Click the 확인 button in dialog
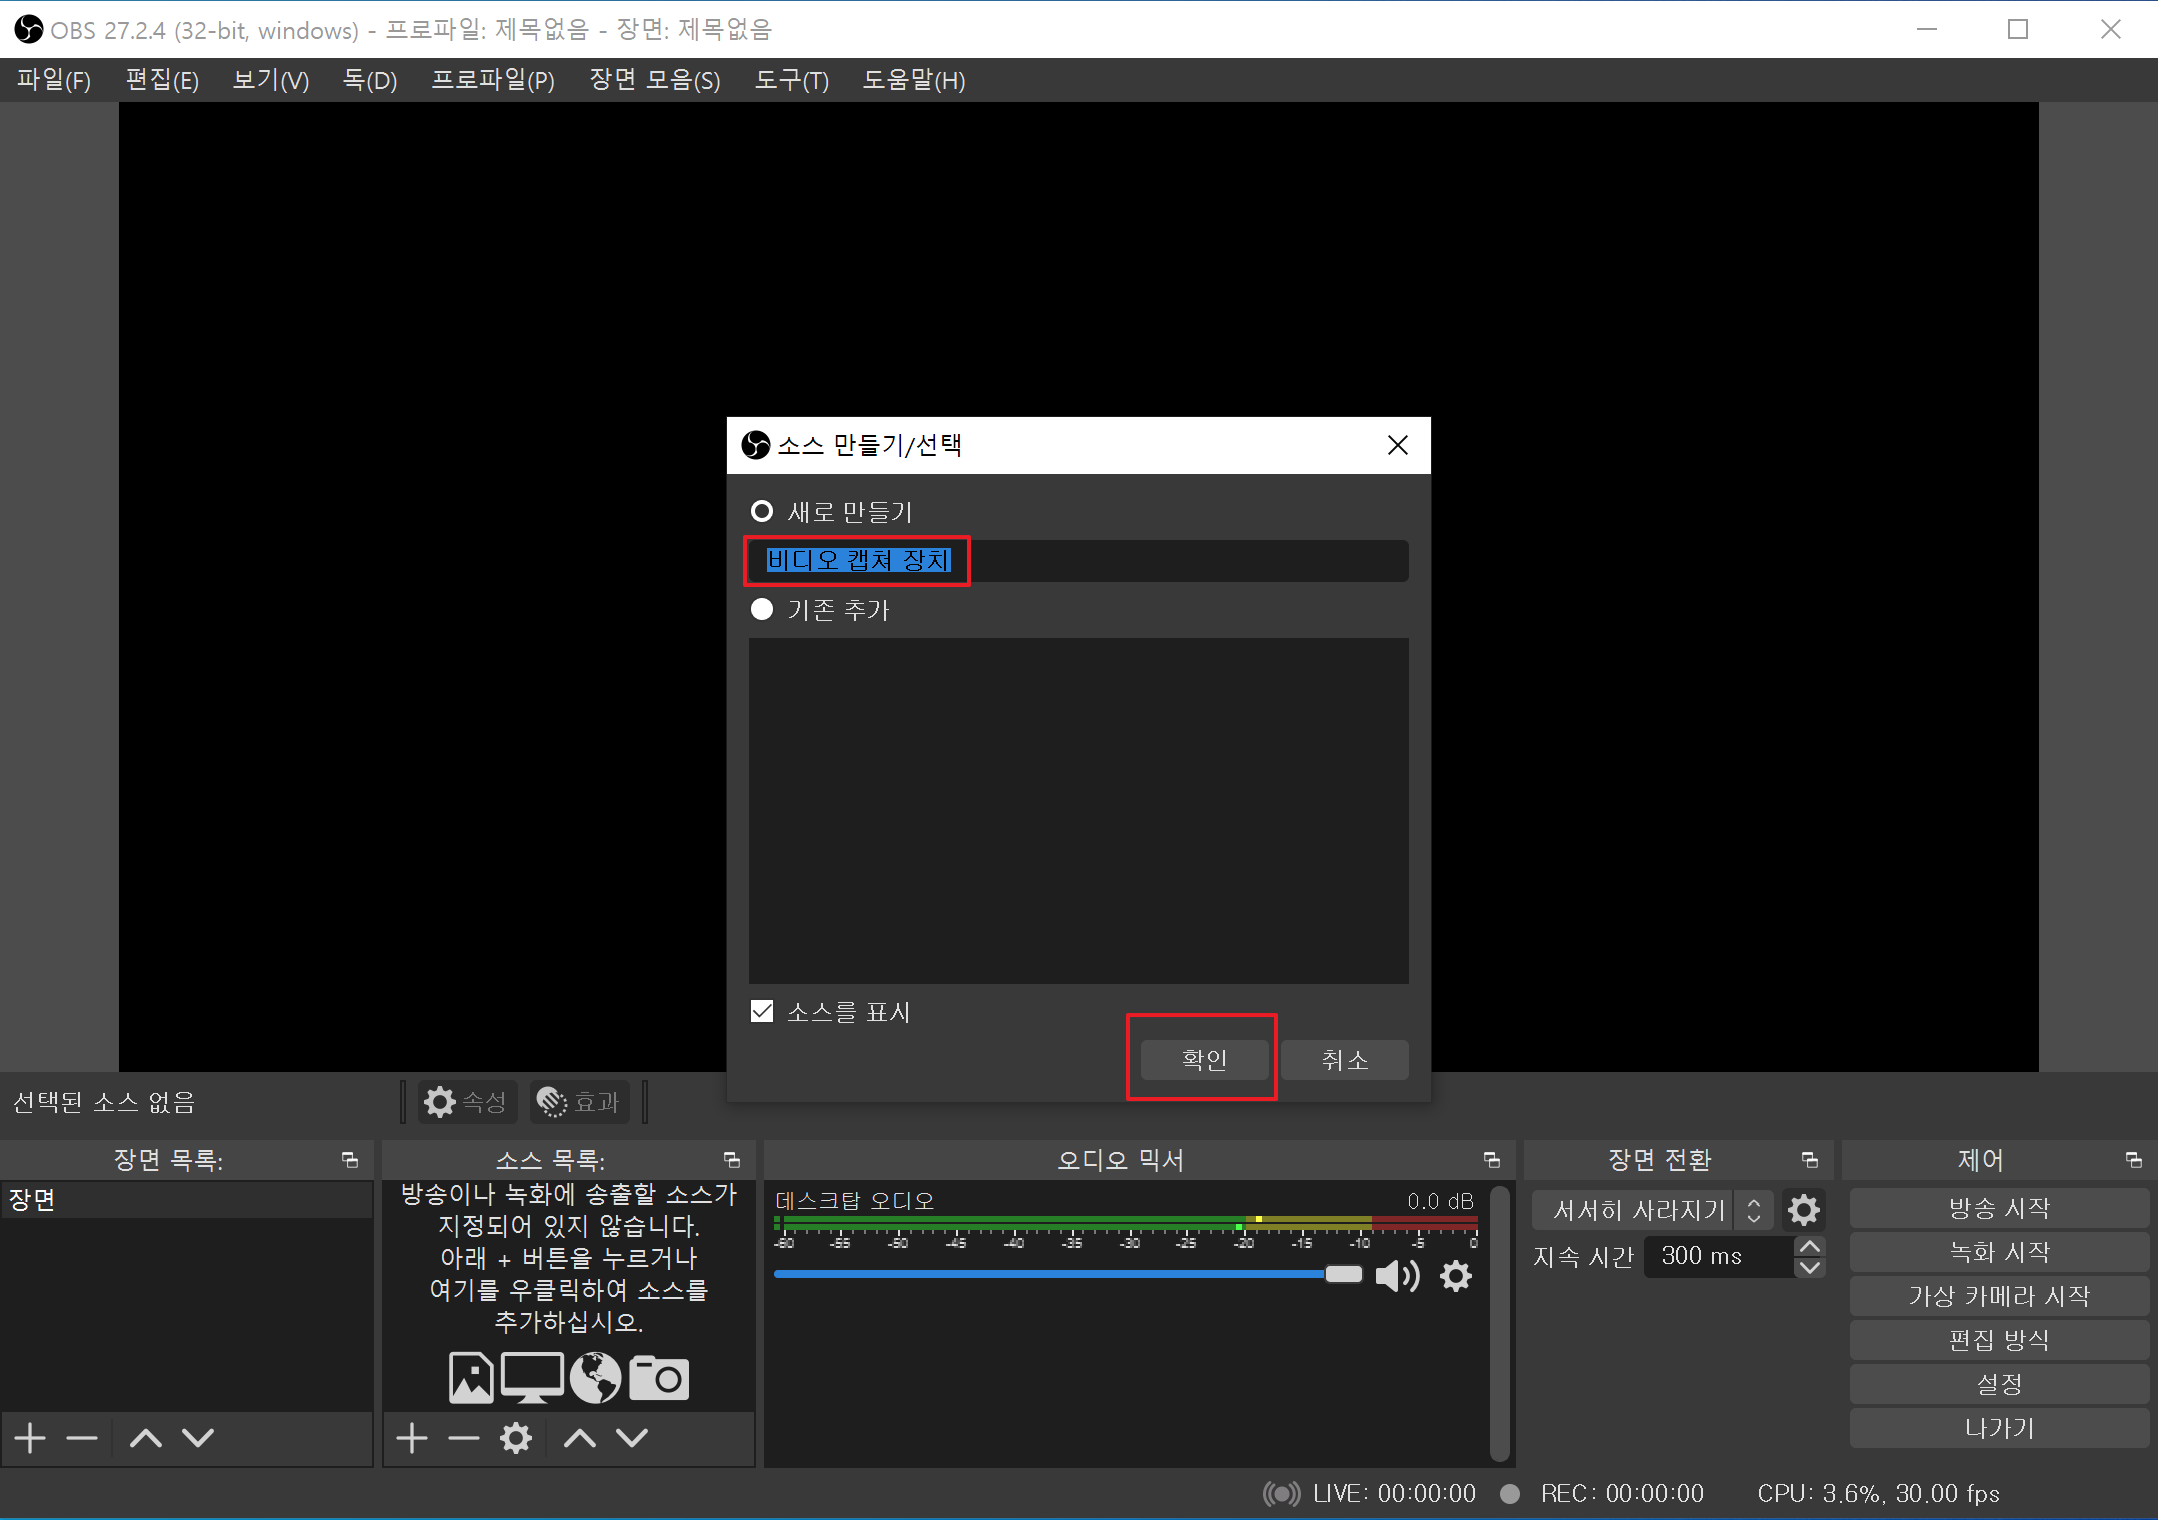This screenshot has height=1520, width=2158. (x=1204, y=1060)
